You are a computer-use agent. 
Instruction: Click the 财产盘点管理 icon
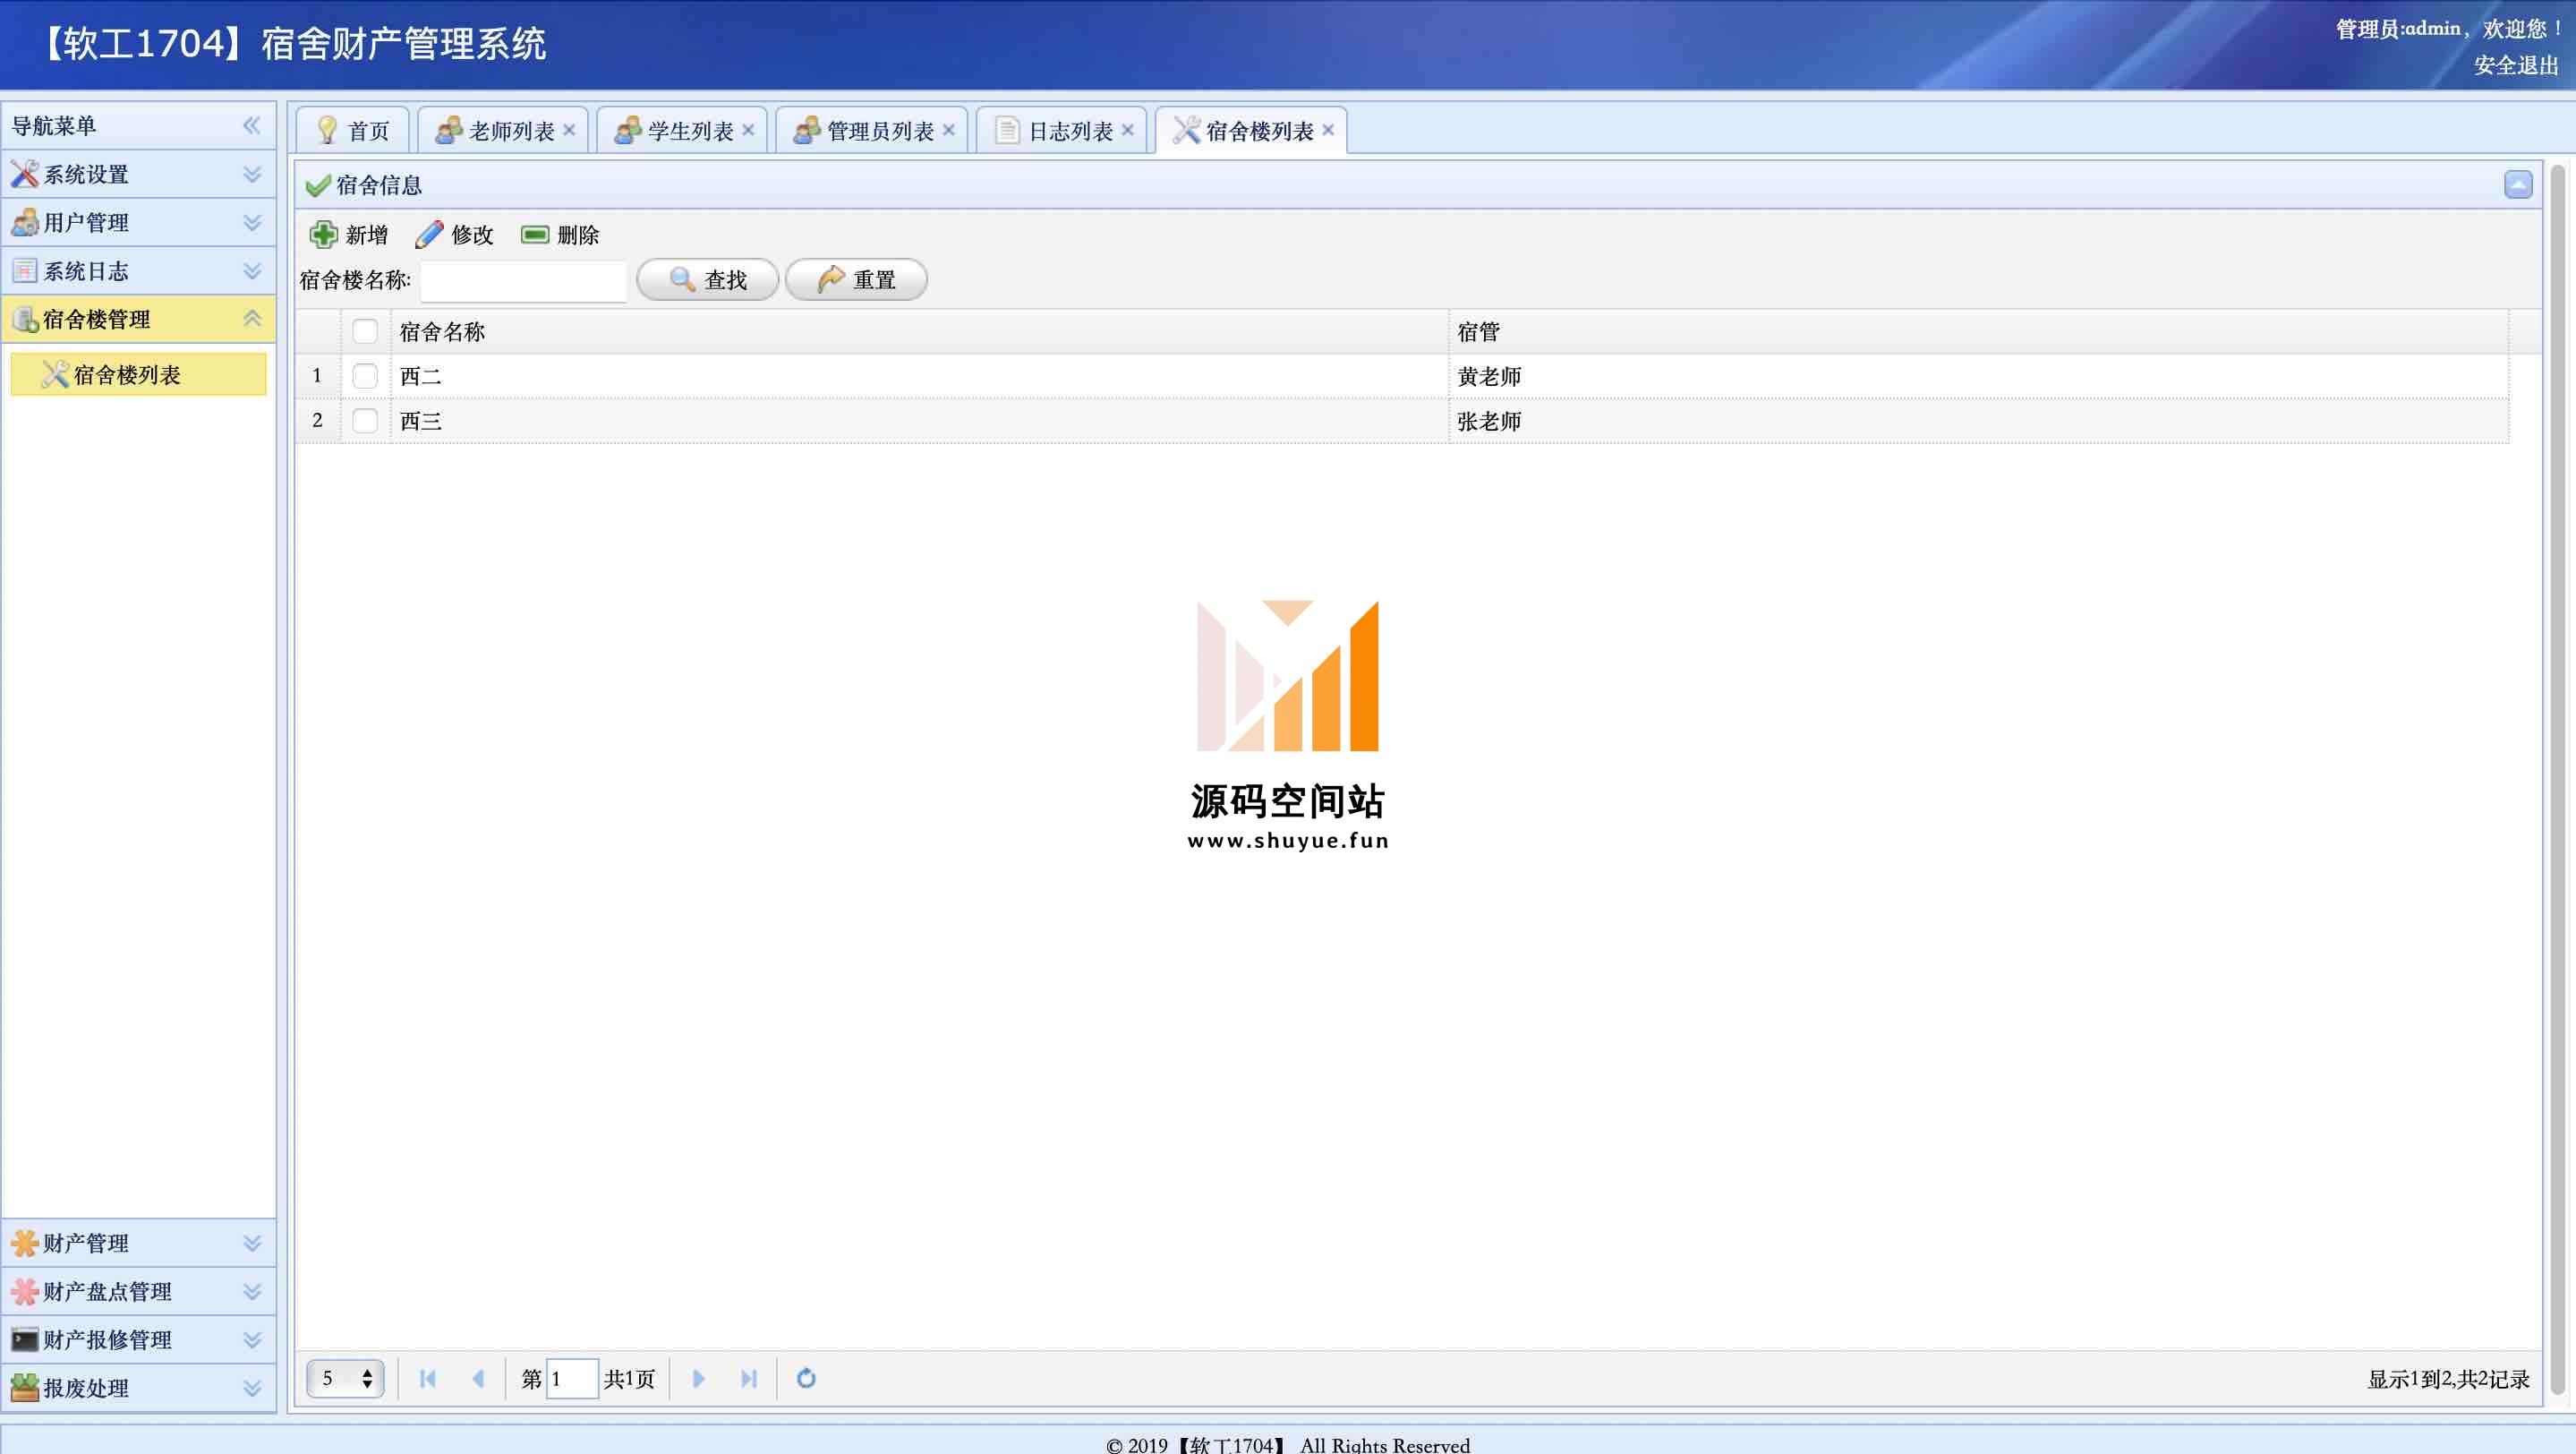click(25, 1291)
